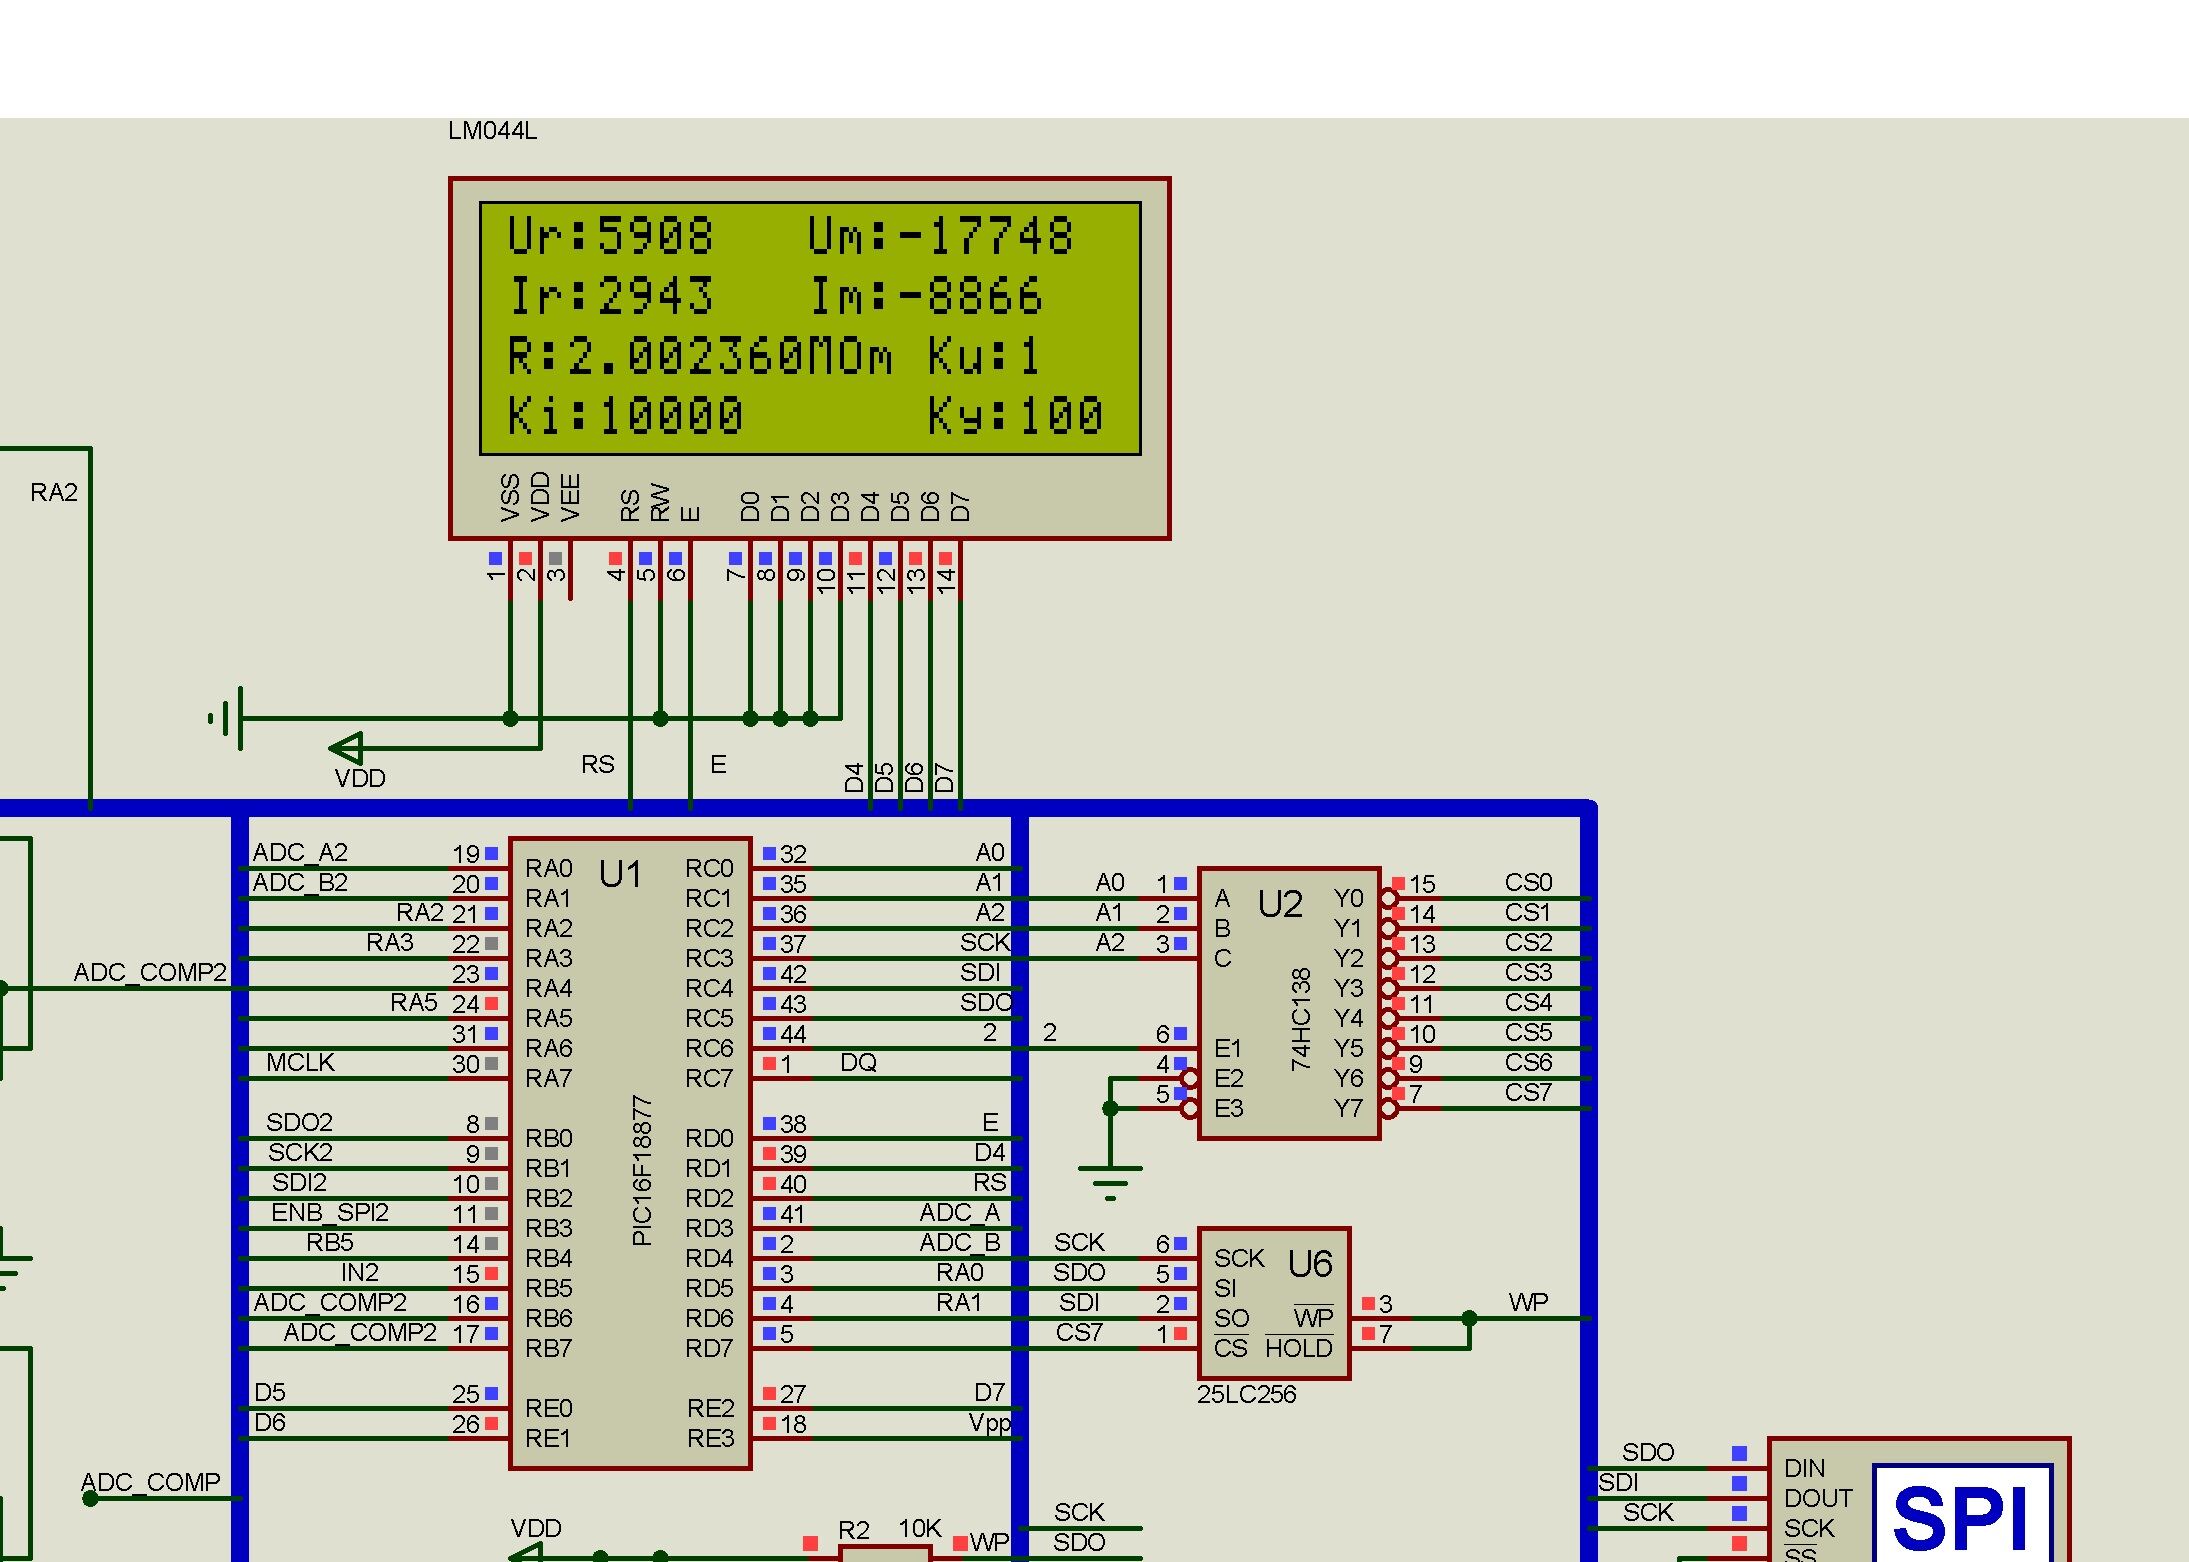The width and height of the screenshot is (2189, 1562).
Task: Click the Y0 output pin on U2
Action: point(1348,898)
